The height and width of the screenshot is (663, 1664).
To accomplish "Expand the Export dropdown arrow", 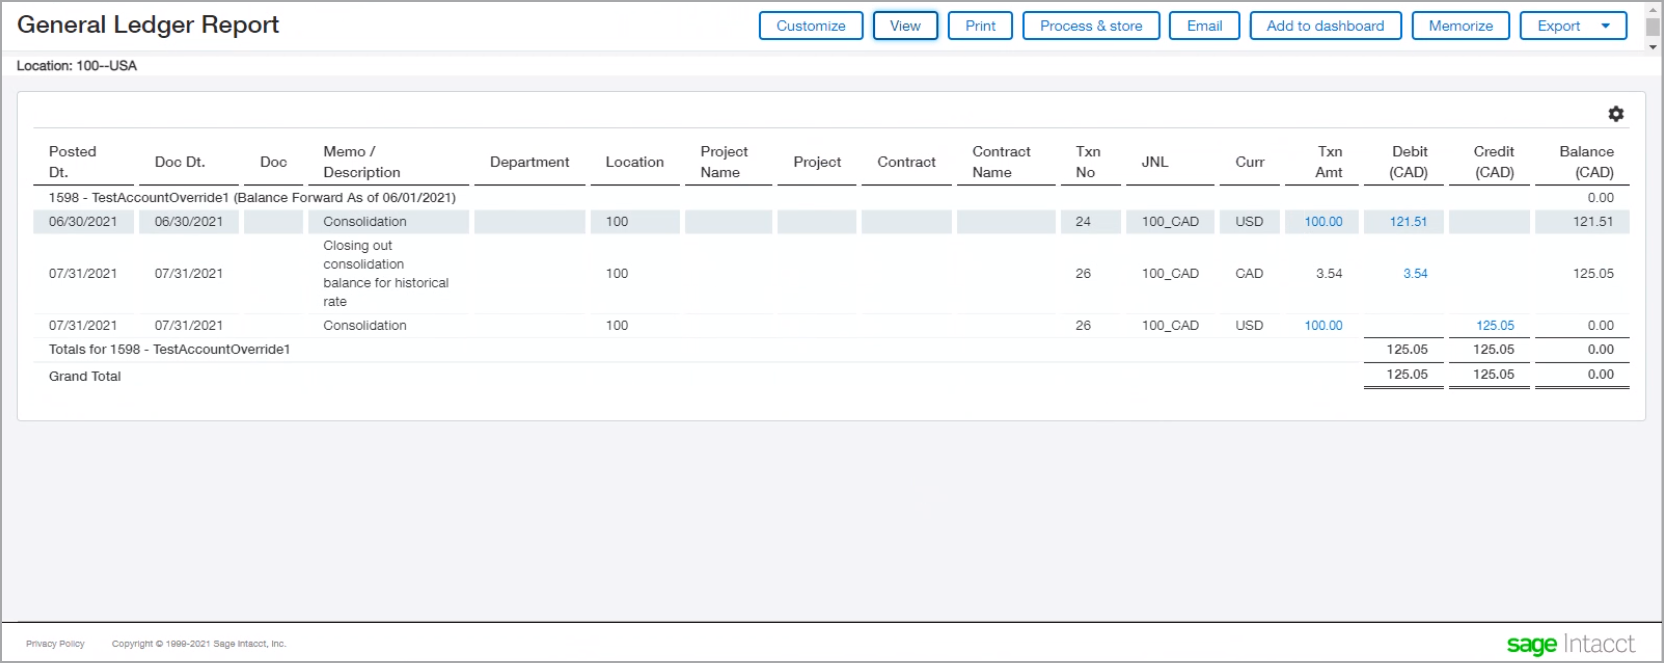I will point(1606,26).
